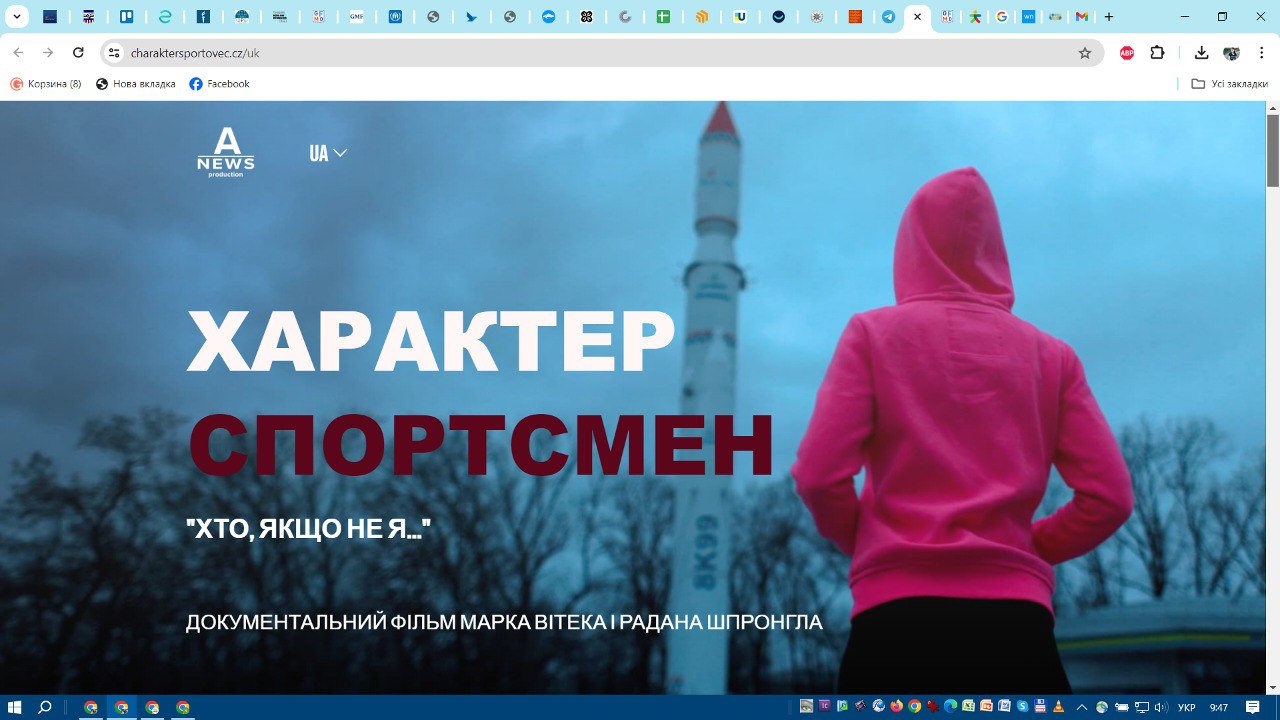1280x720 pixels.
Task: Switch to the Telegram tab
Action: point(888,17)
